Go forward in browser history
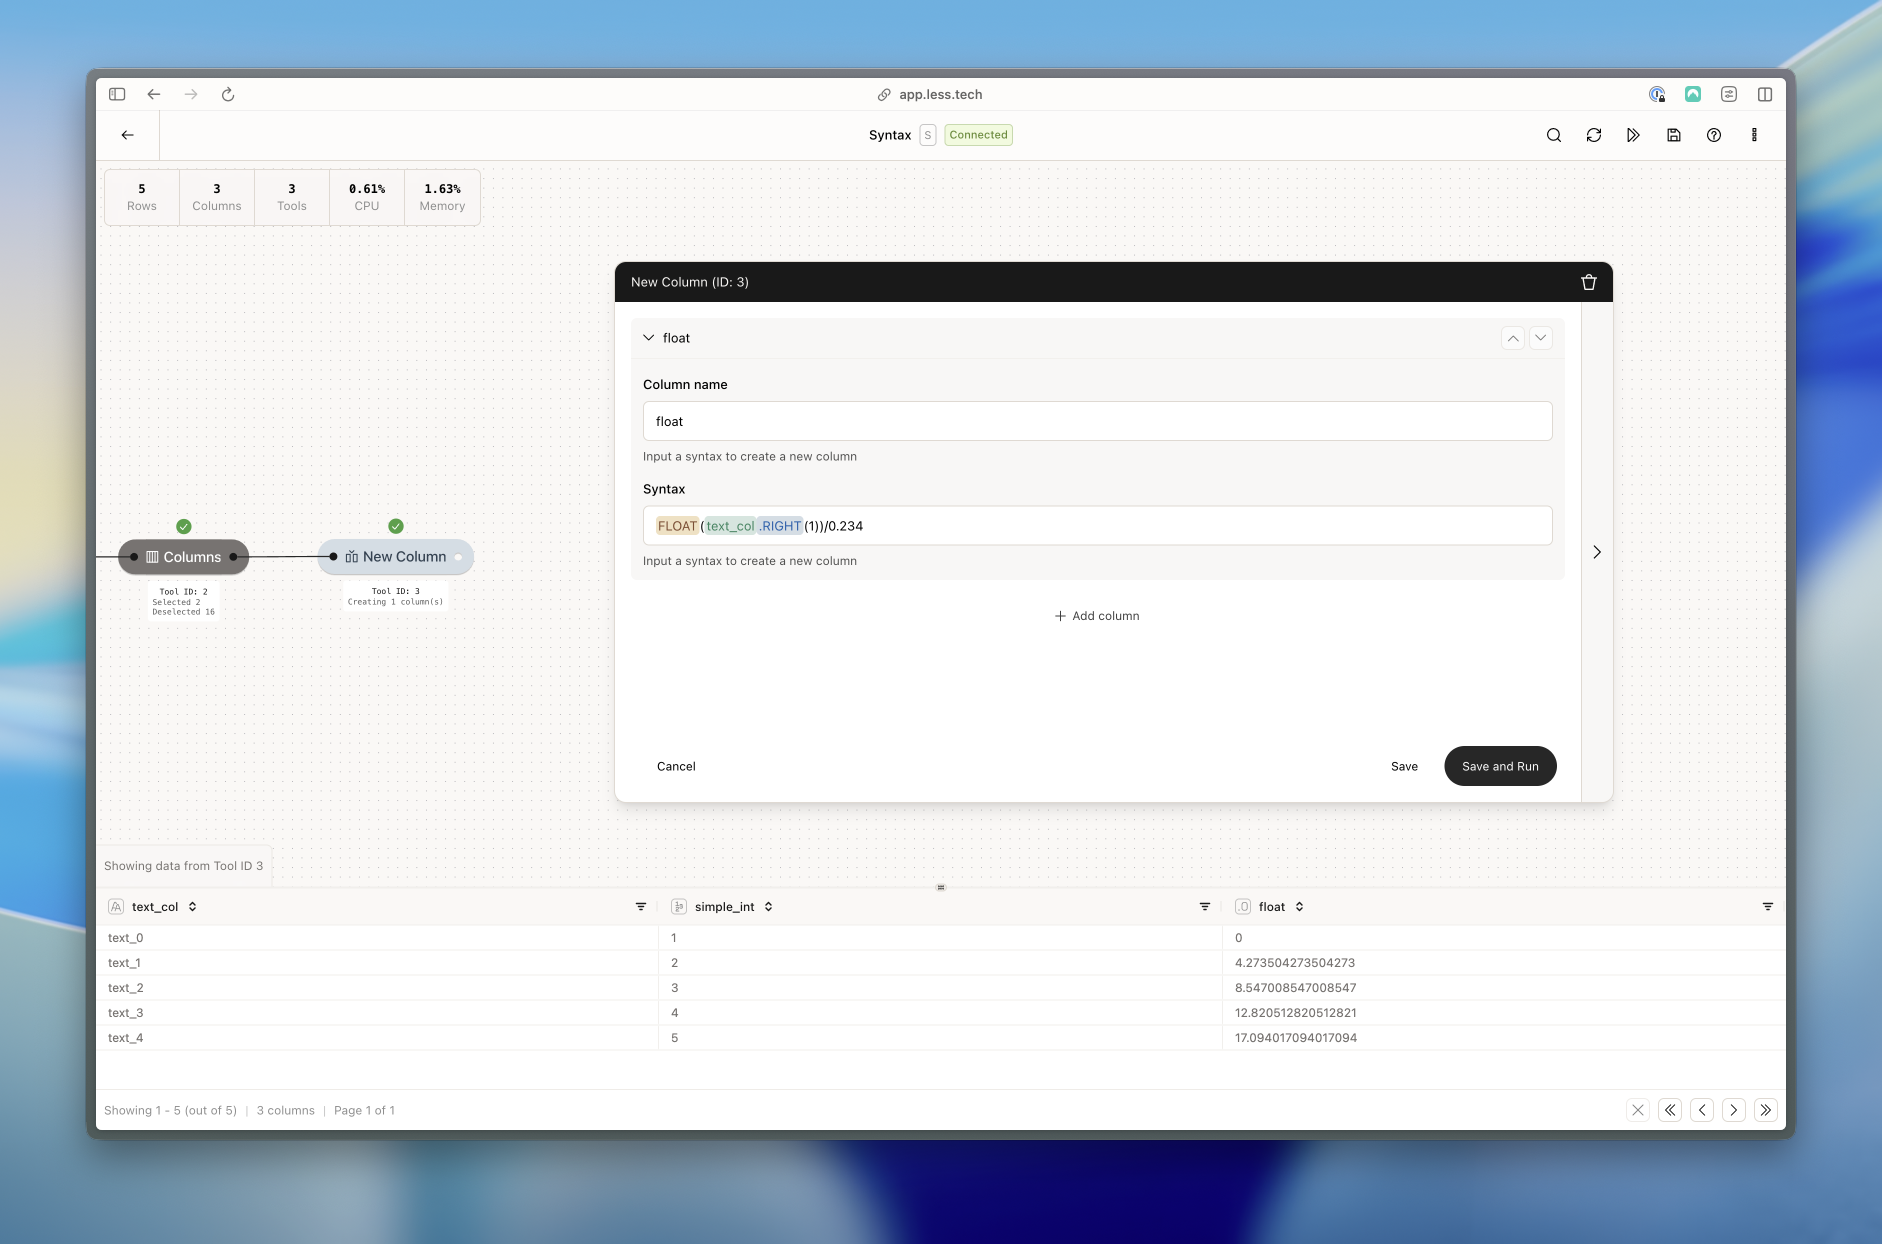Screen dimensions: 1882x1244 [191, 94]
